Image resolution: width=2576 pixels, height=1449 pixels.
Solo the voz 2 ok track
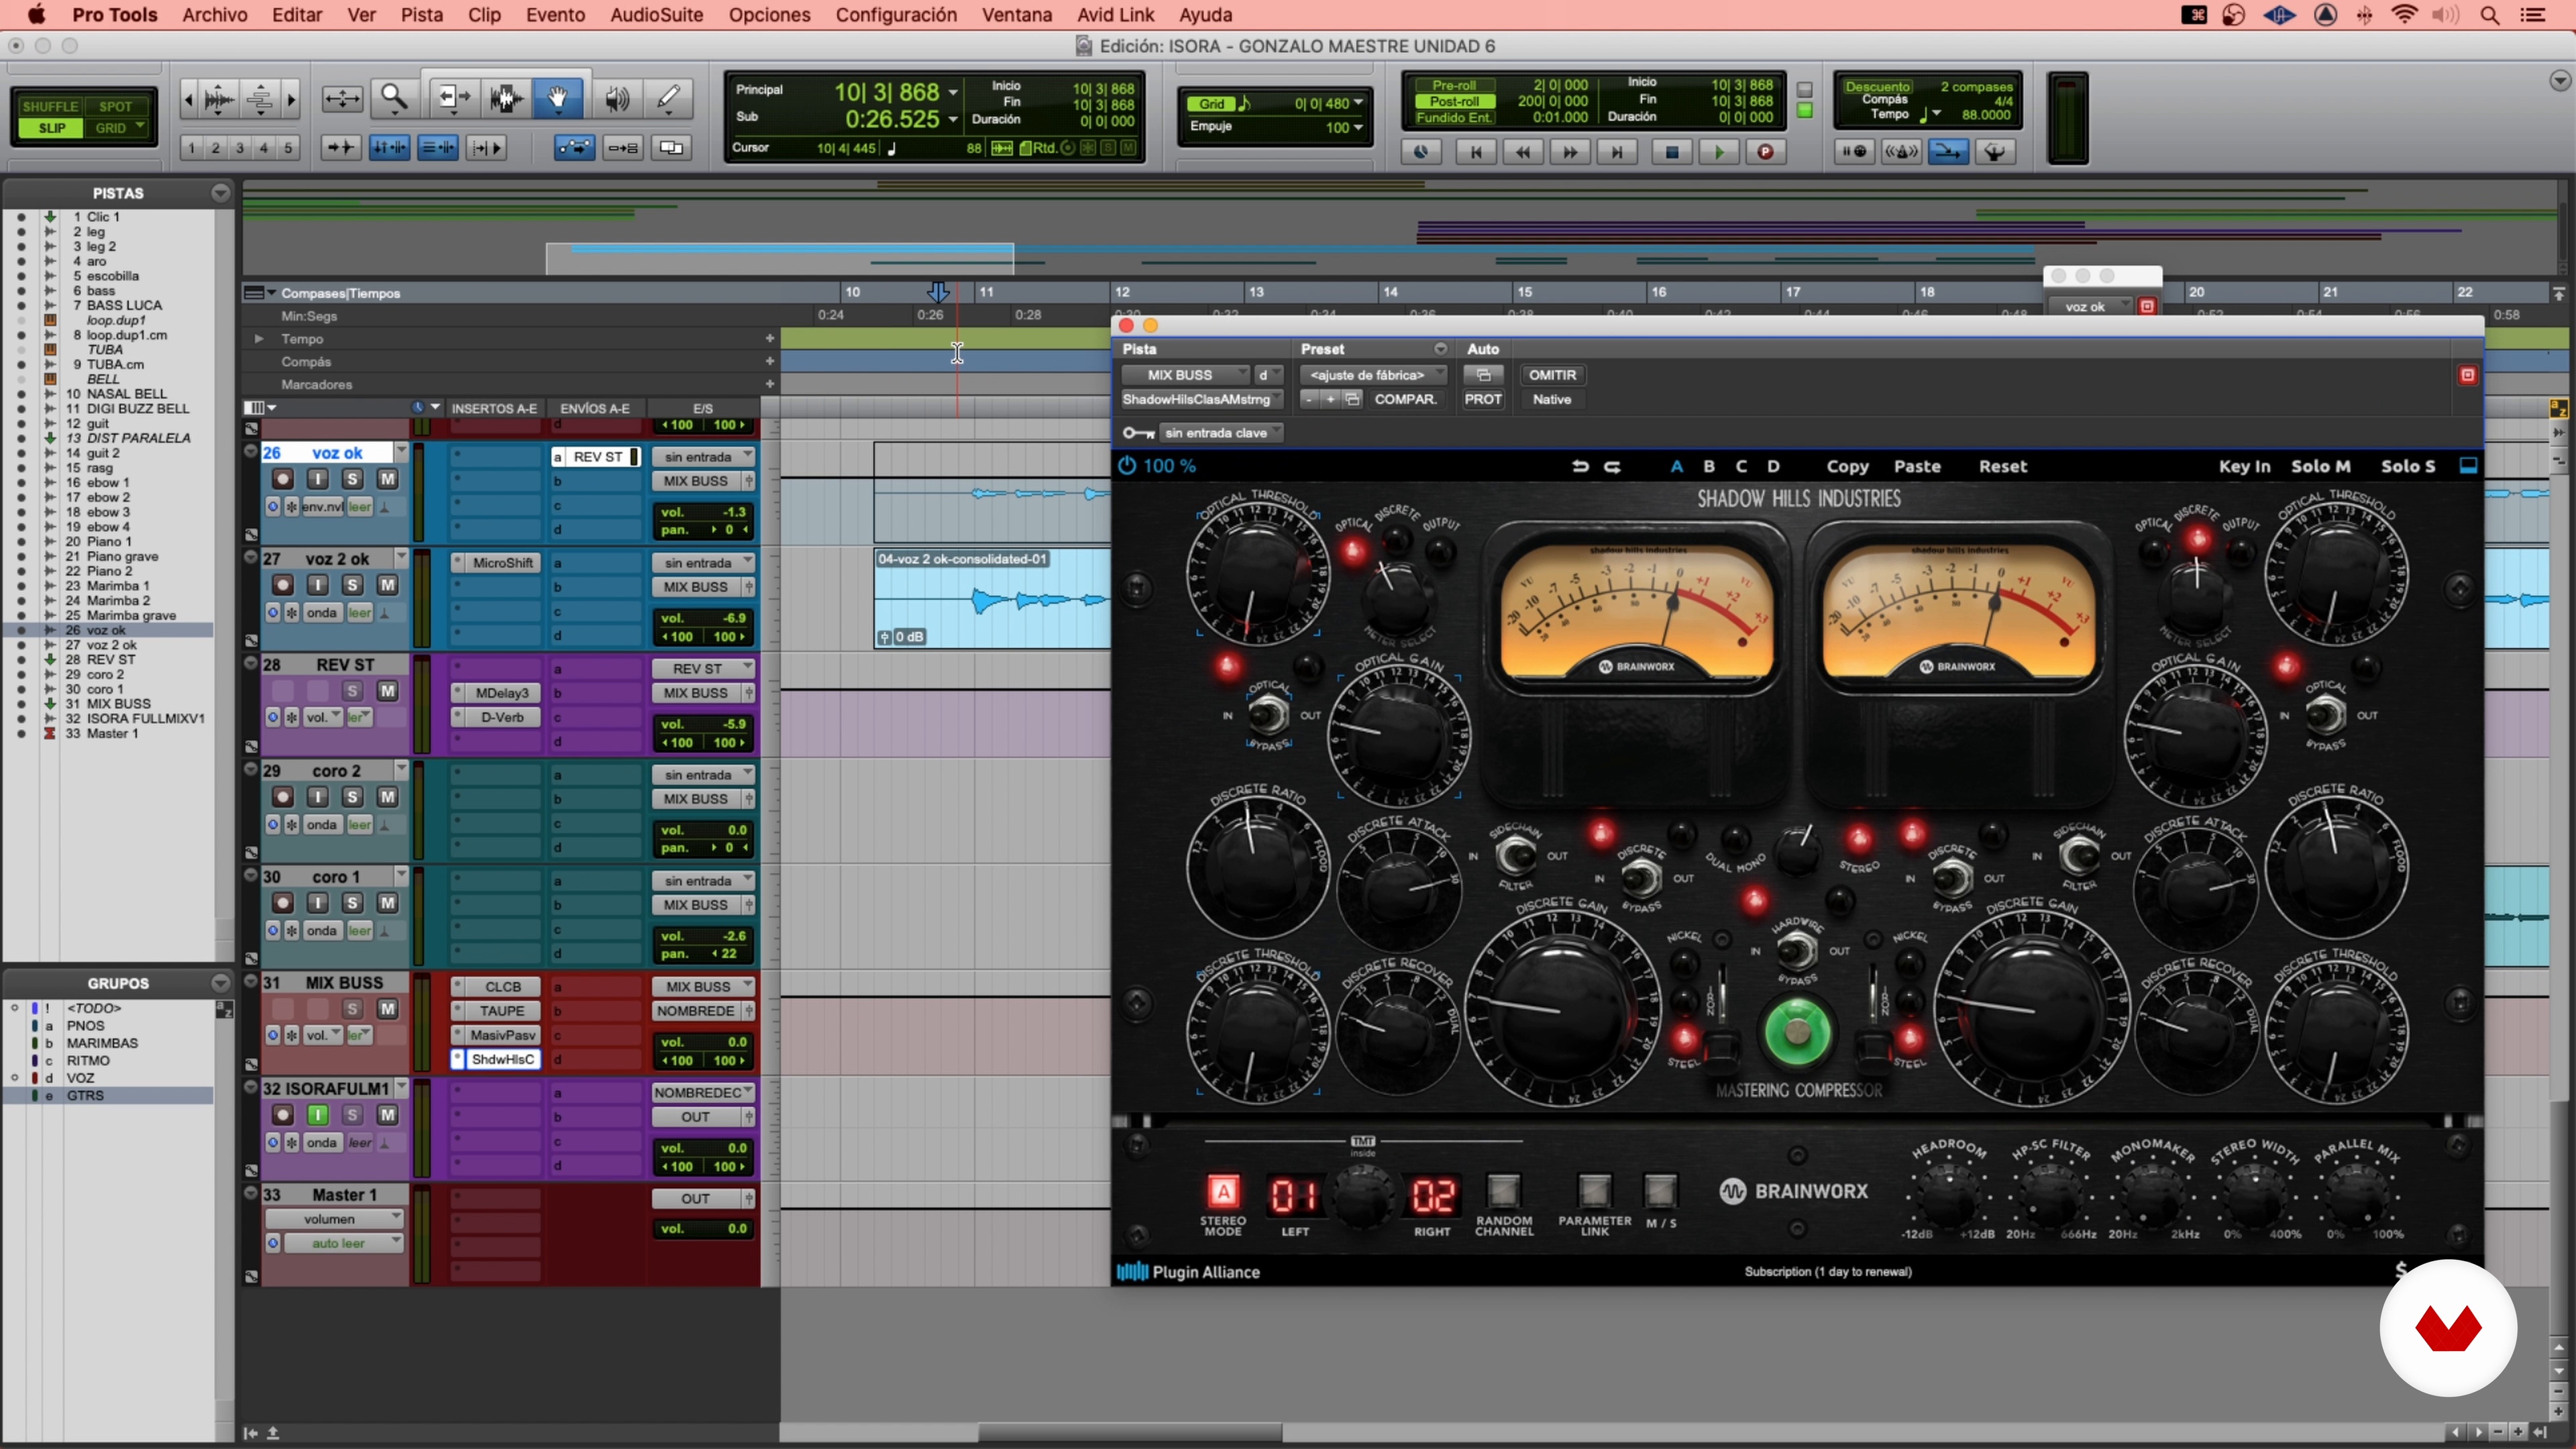(352, 585)
